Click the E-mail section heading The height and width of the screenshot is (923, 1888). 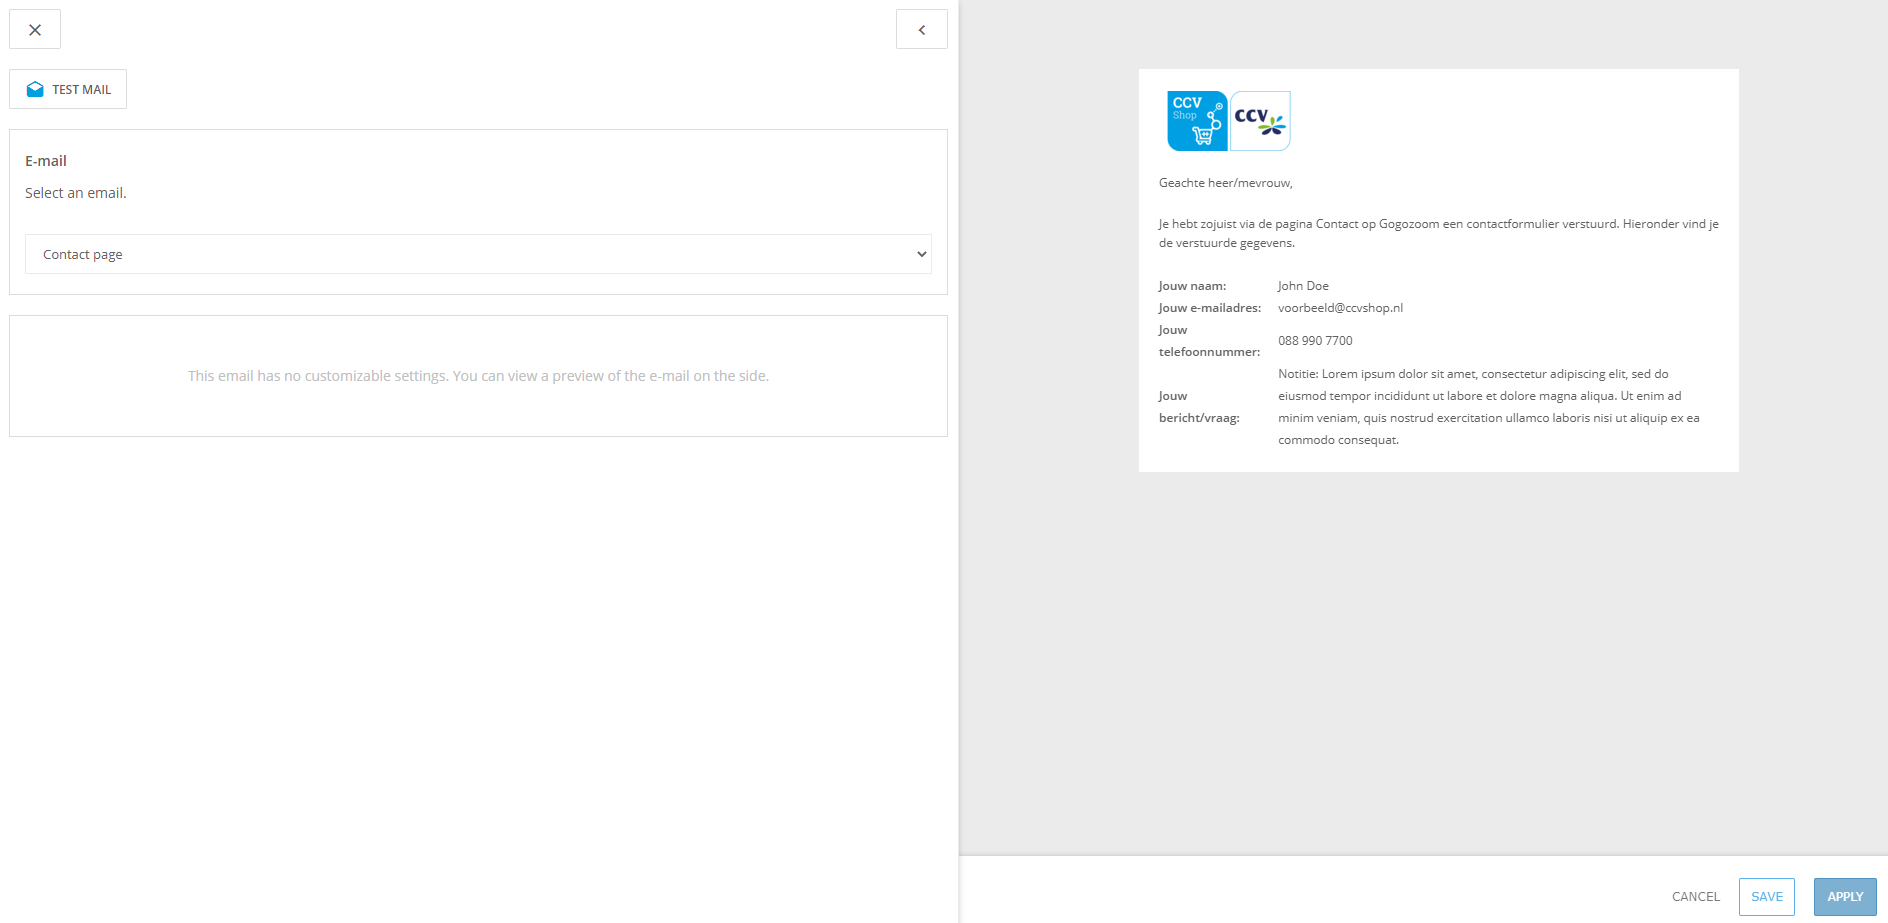[46, 161]
